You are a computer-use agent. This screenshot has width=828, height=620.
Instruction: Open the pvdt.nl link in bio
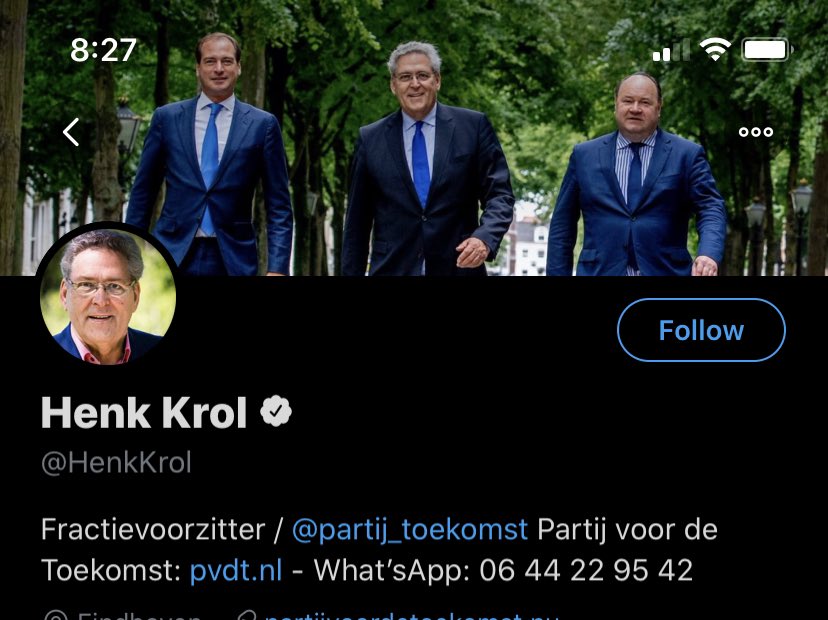click(x=236, y=570)
